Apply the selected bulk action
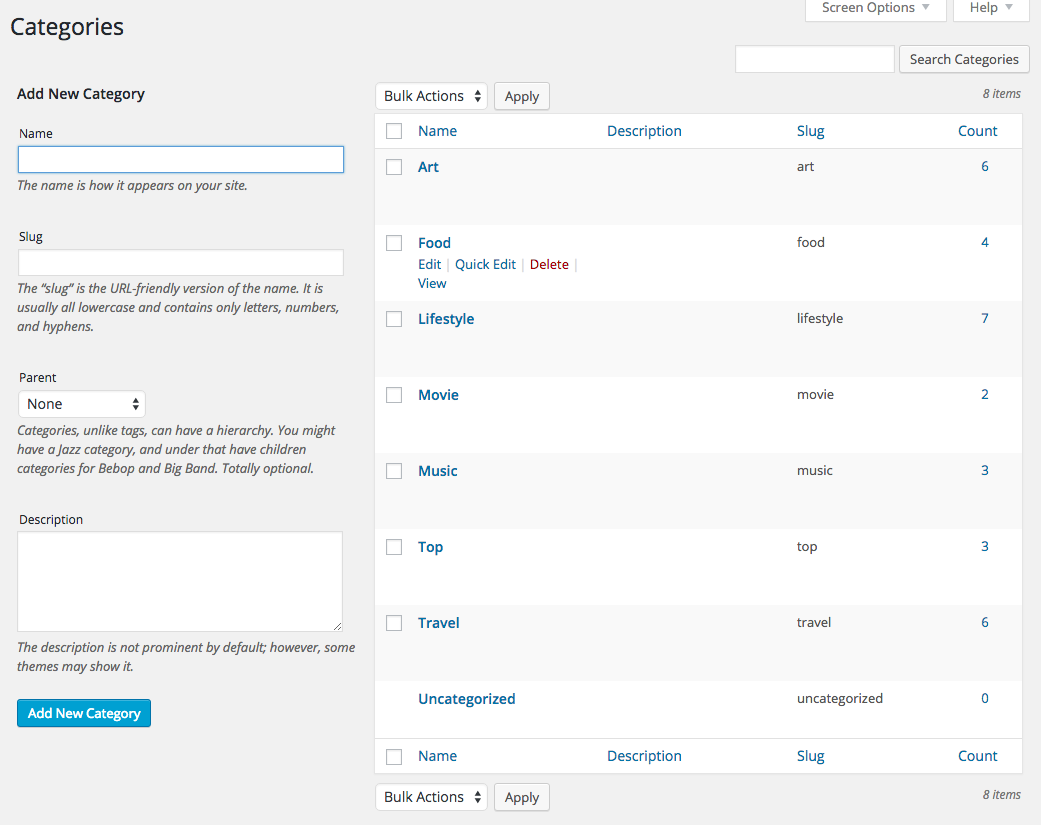The height and width of the screenshot is (825, 1041). [521, 96]
